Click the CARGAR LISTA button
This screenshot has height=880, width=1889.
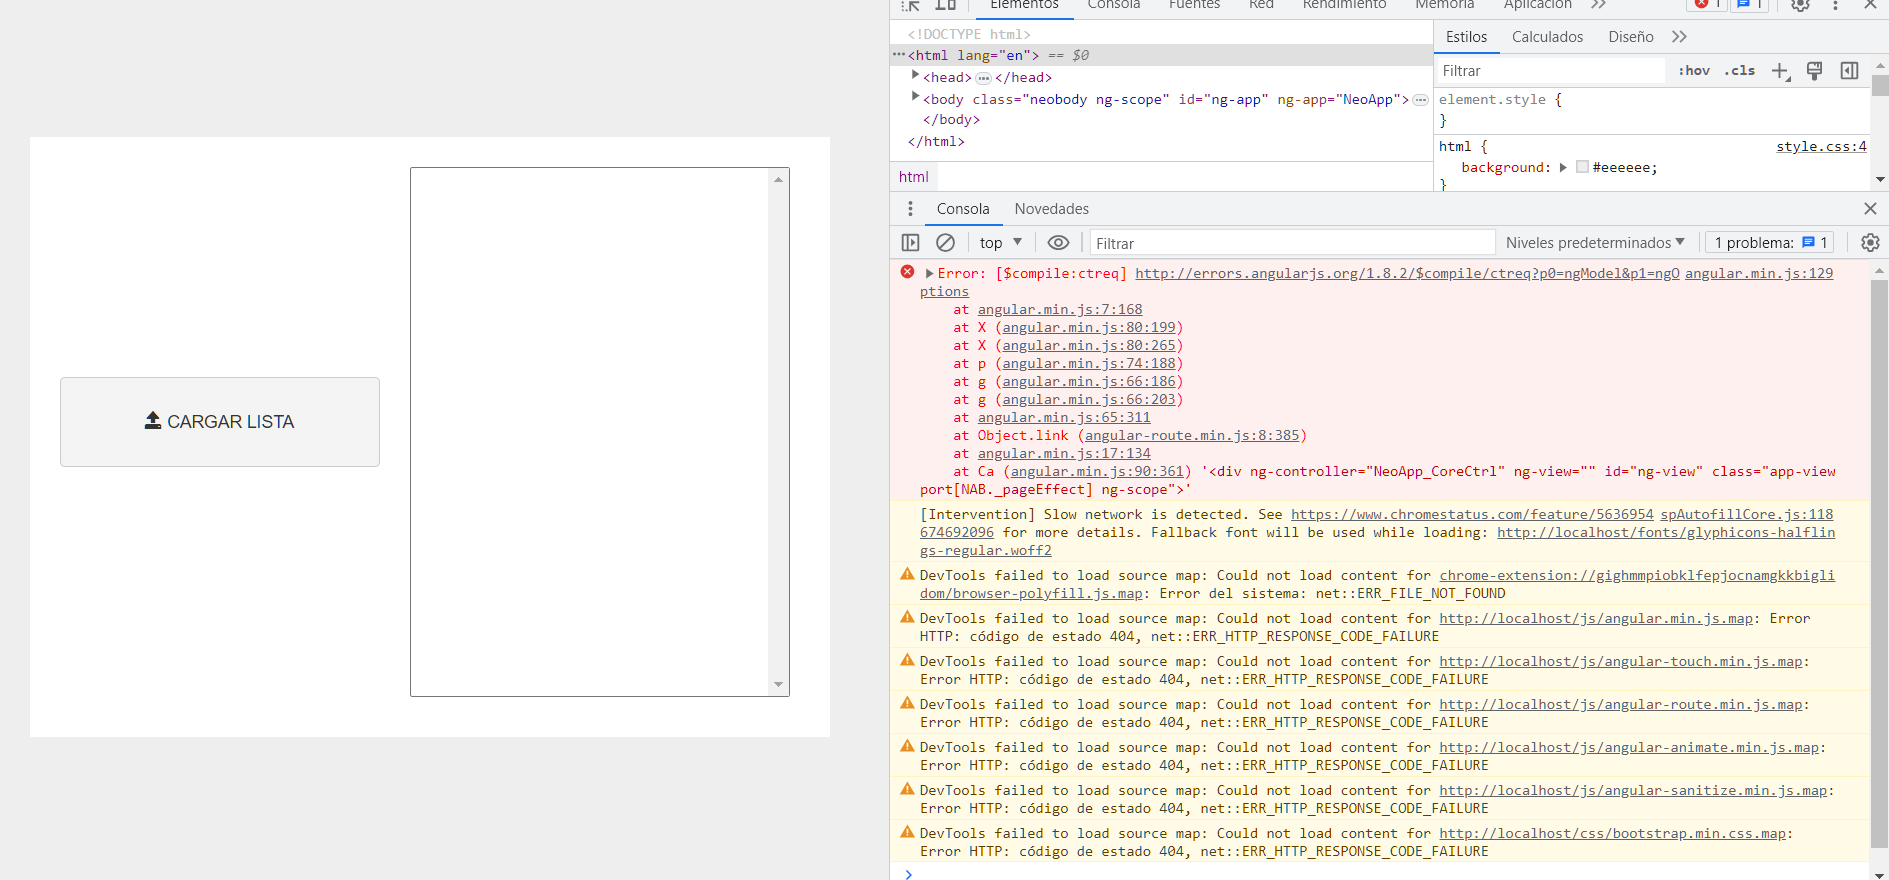pos(220,422)
